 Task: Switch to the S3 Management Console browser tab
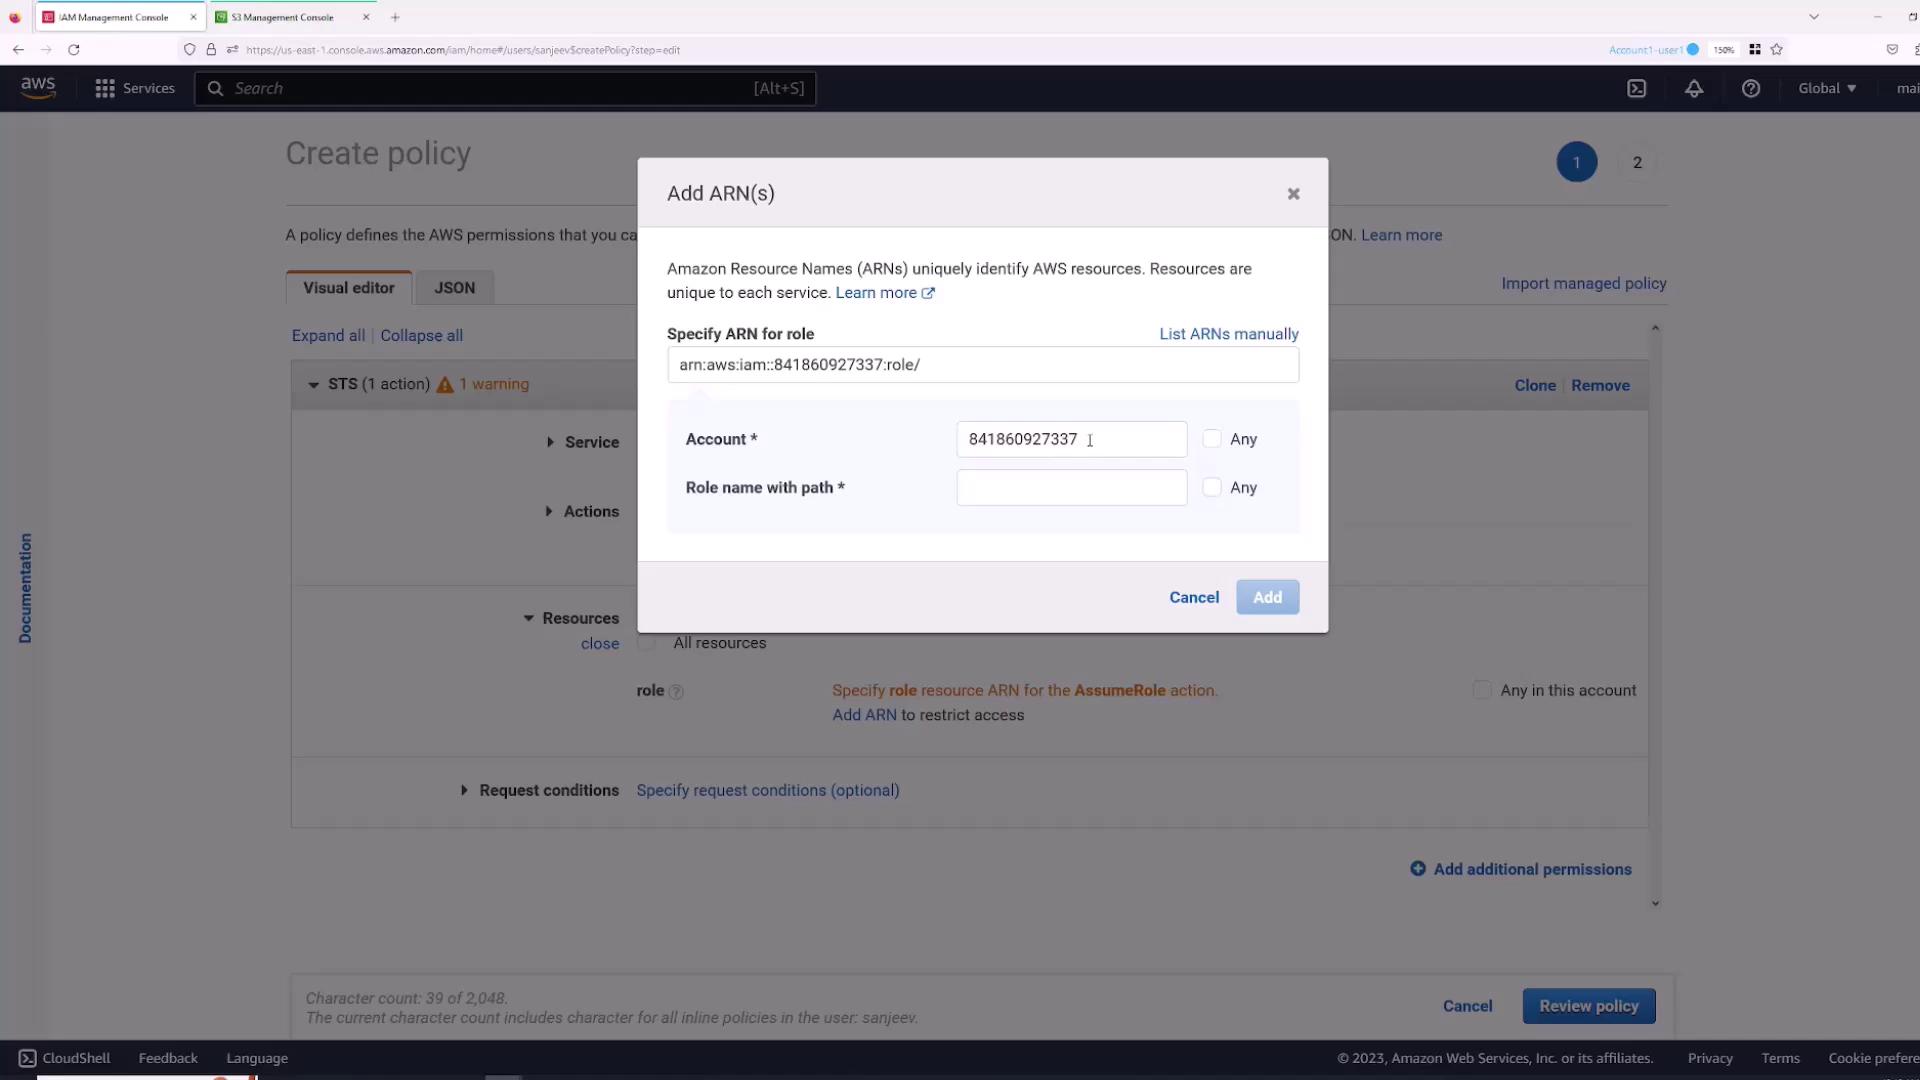point(283,17)
